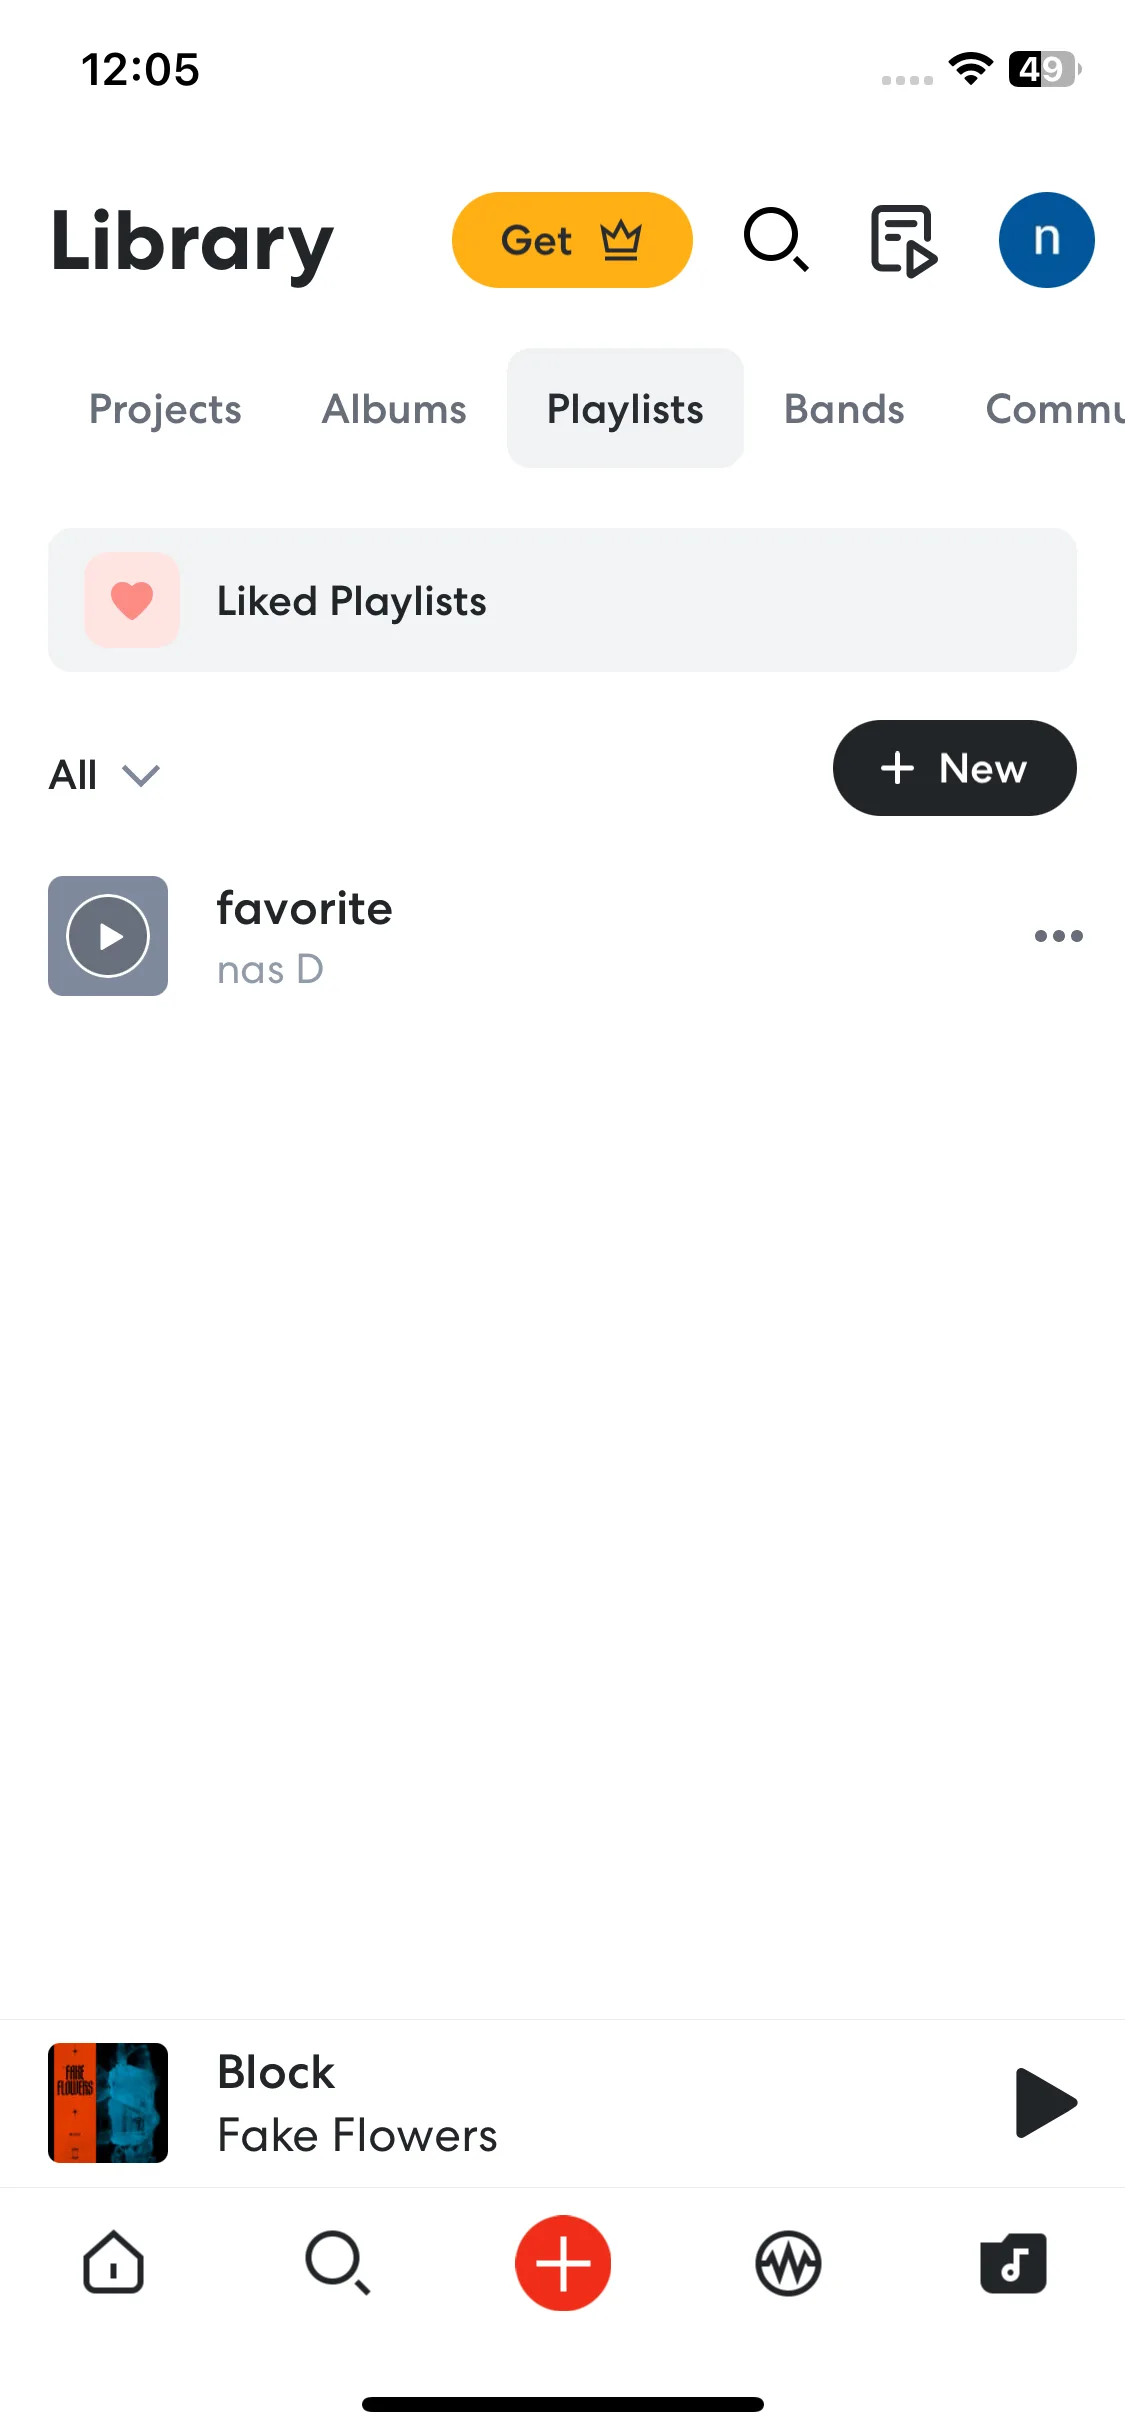Open the profile avatar with letter n
This screenshot has height=2436, width=1125.
tap(1046, 240)
